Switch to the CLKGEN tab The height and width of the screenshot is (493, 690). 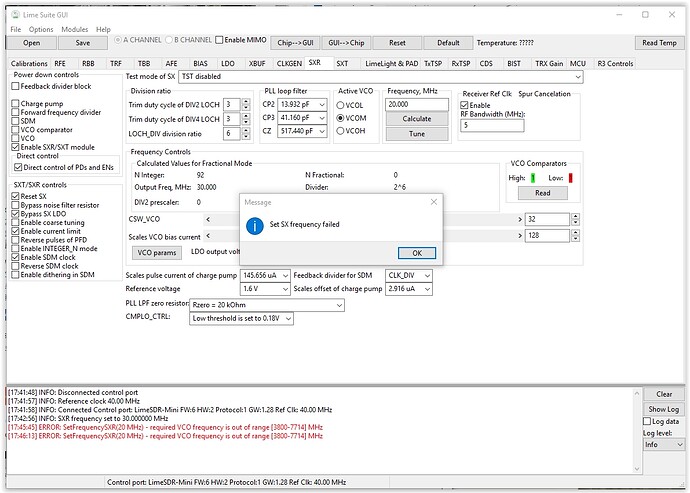287,63
